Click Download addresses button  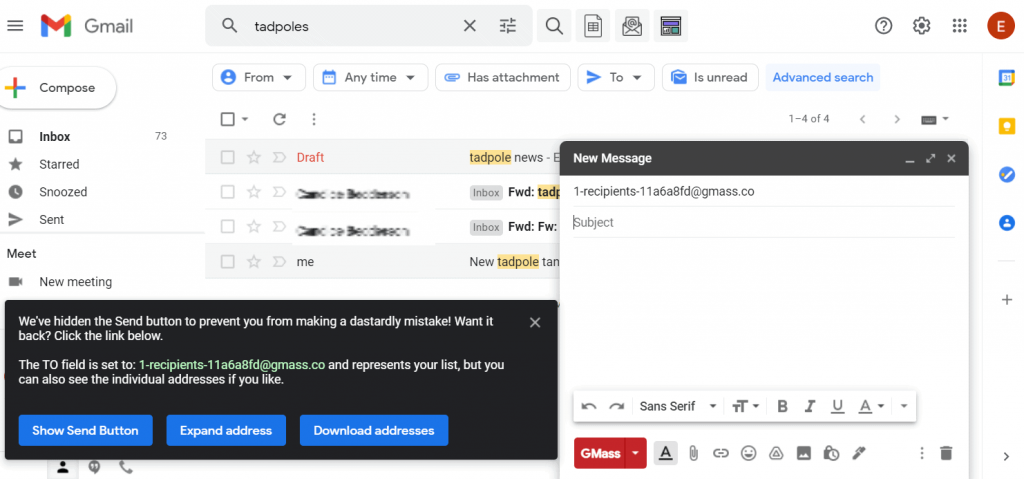pos(374,431)
